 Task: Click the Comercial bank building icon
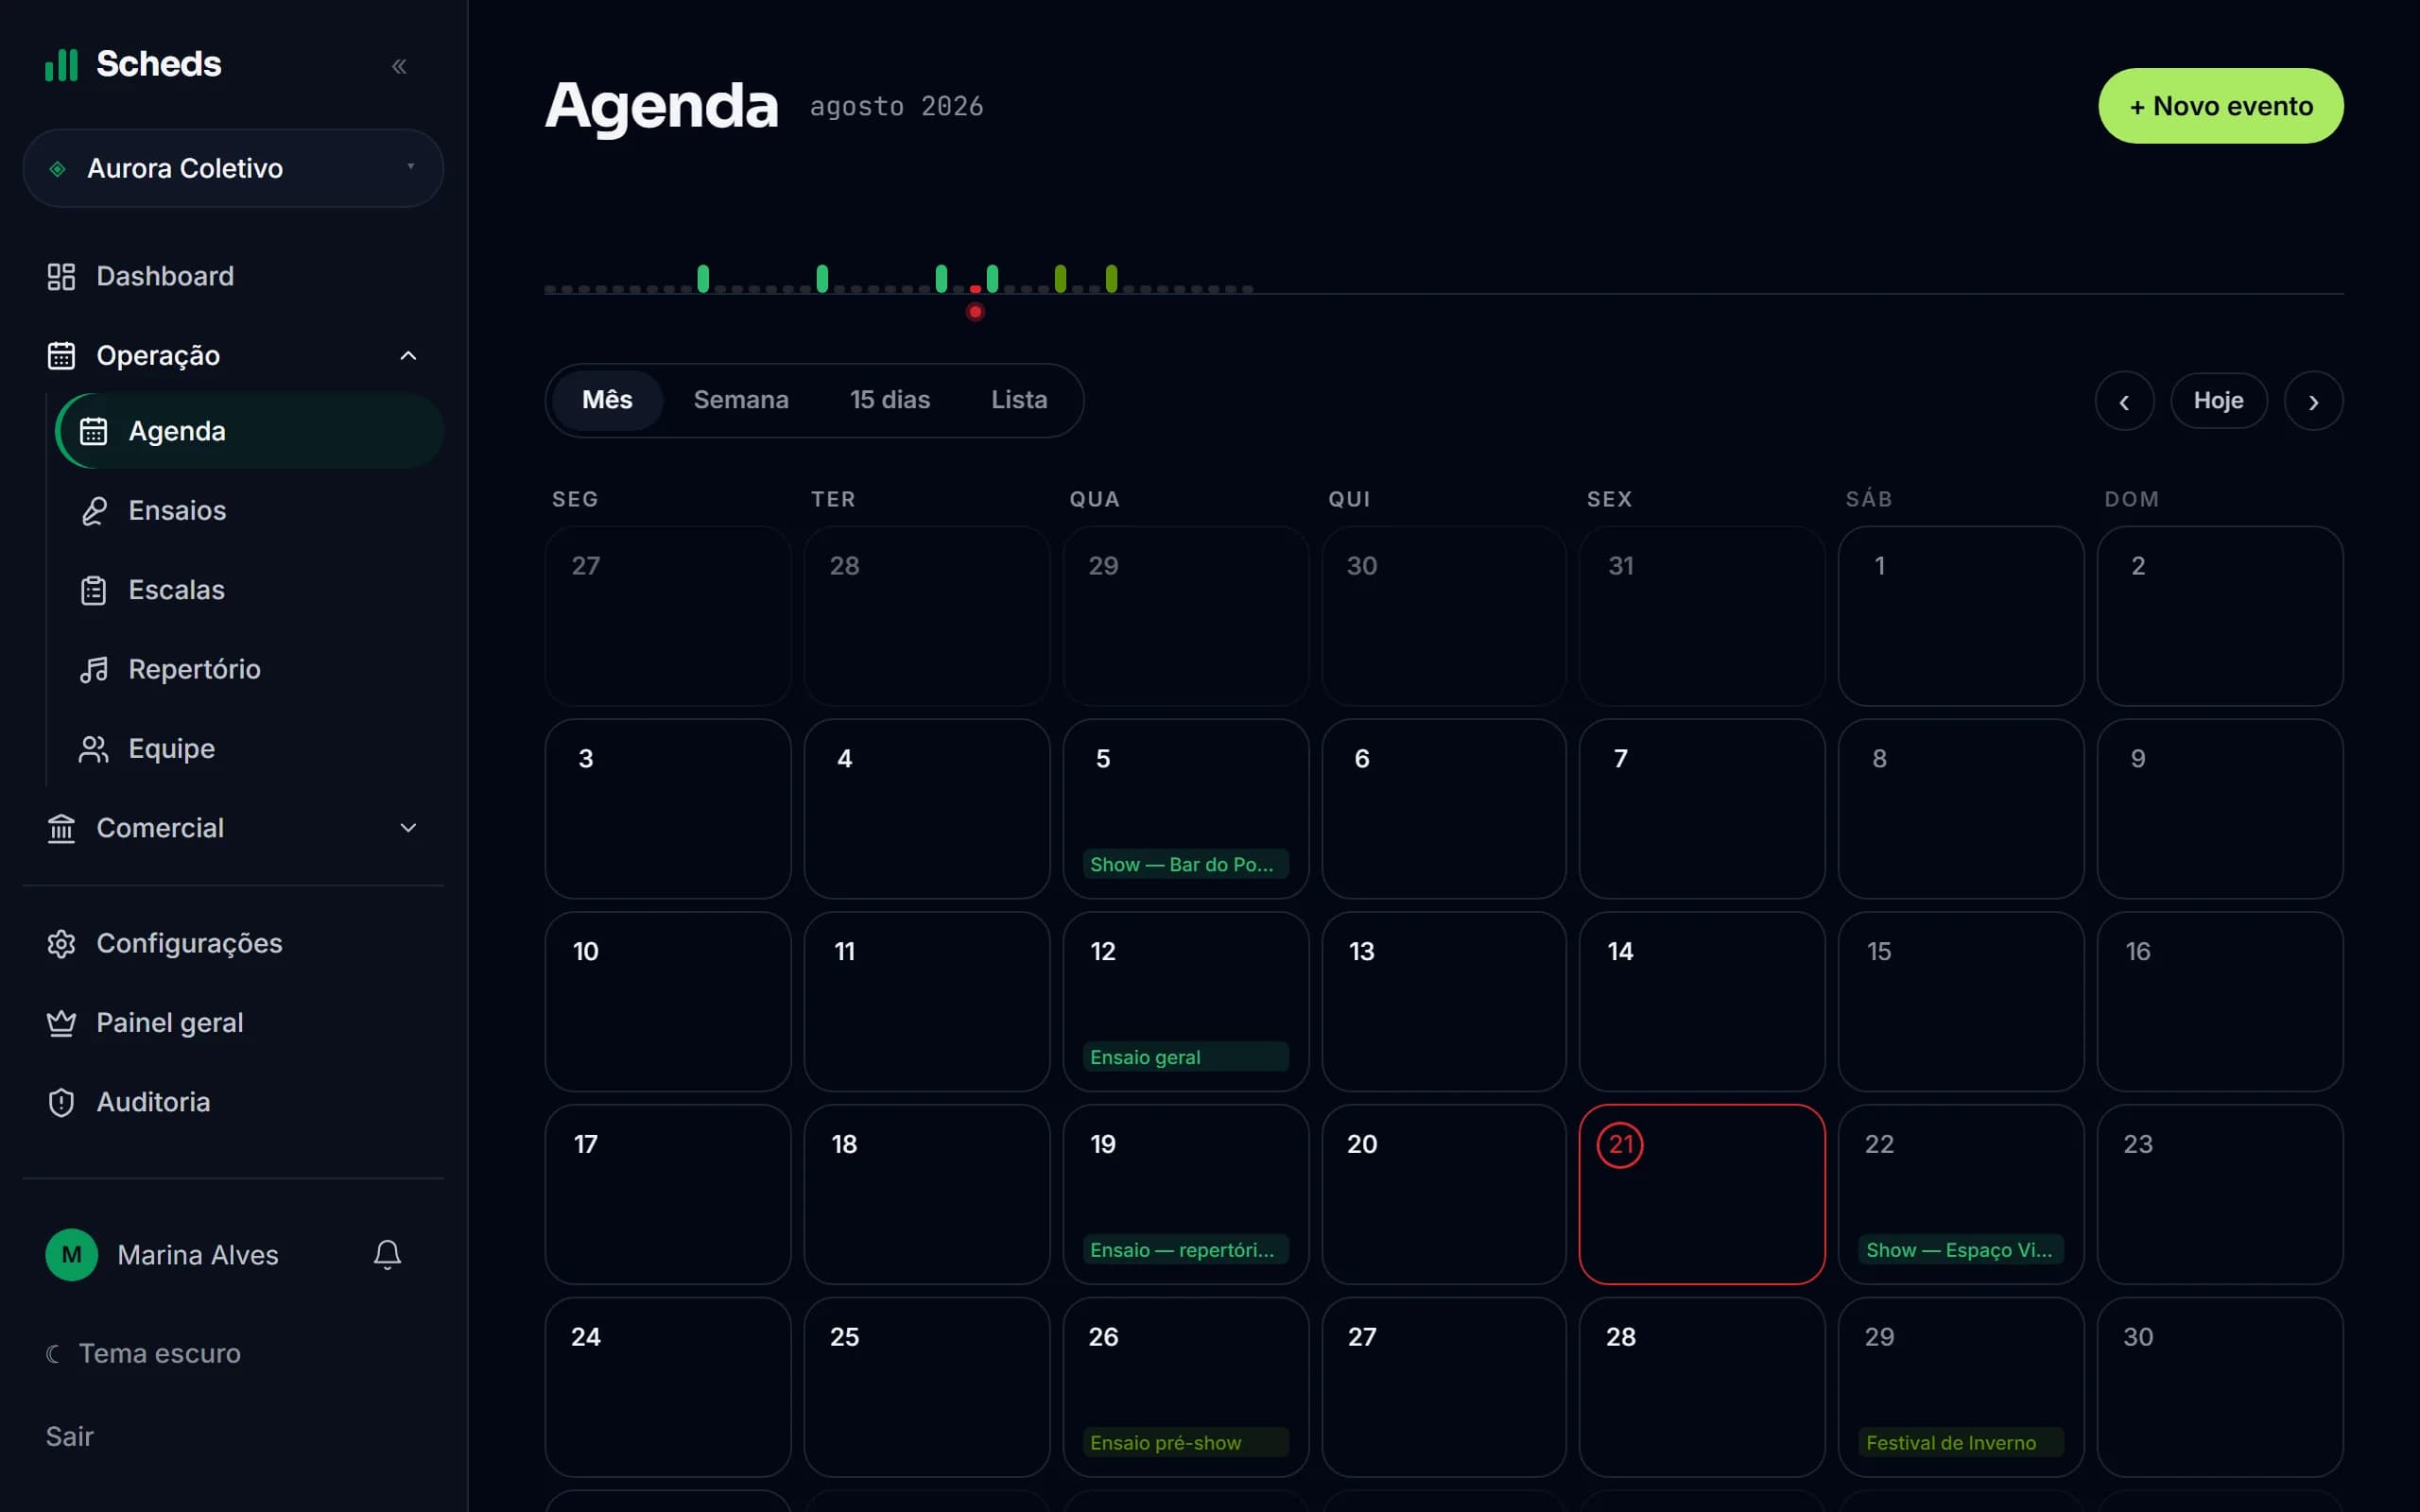61,828
